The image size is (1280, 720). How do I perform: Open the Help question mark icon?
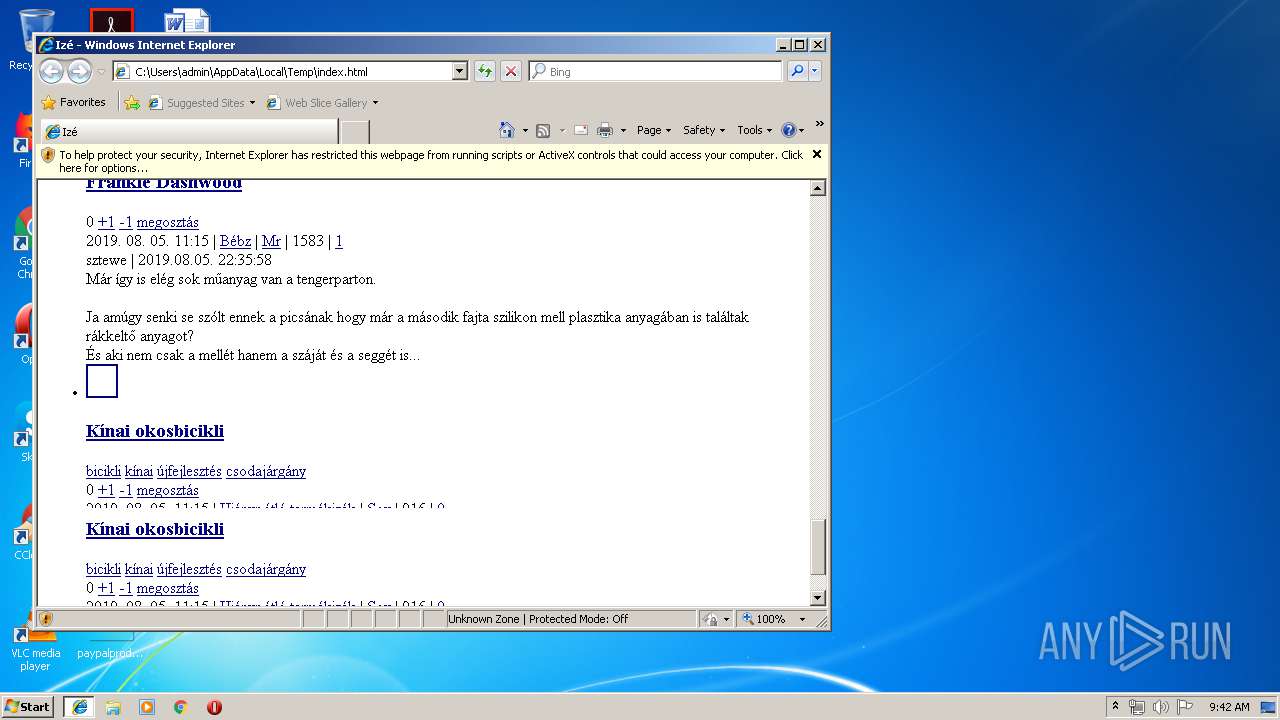[x=788, y=130]
